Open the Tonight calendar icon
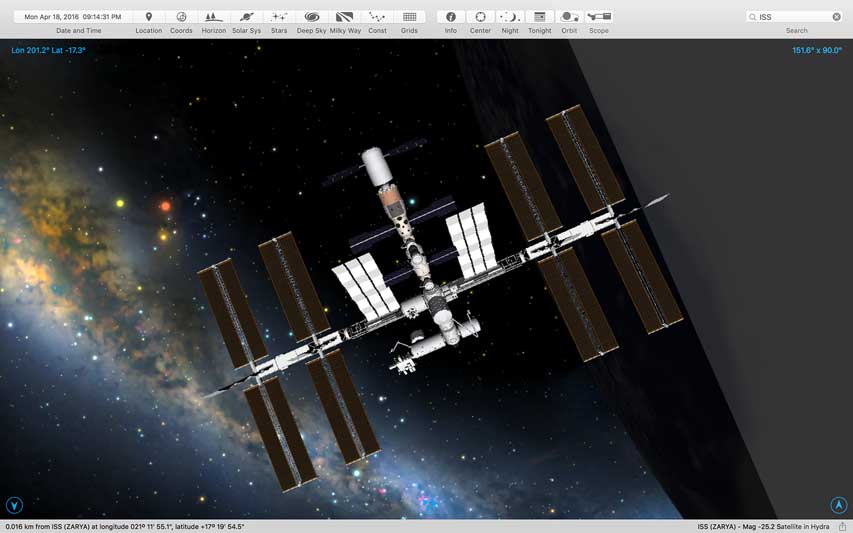 click(x=540, y=17)
